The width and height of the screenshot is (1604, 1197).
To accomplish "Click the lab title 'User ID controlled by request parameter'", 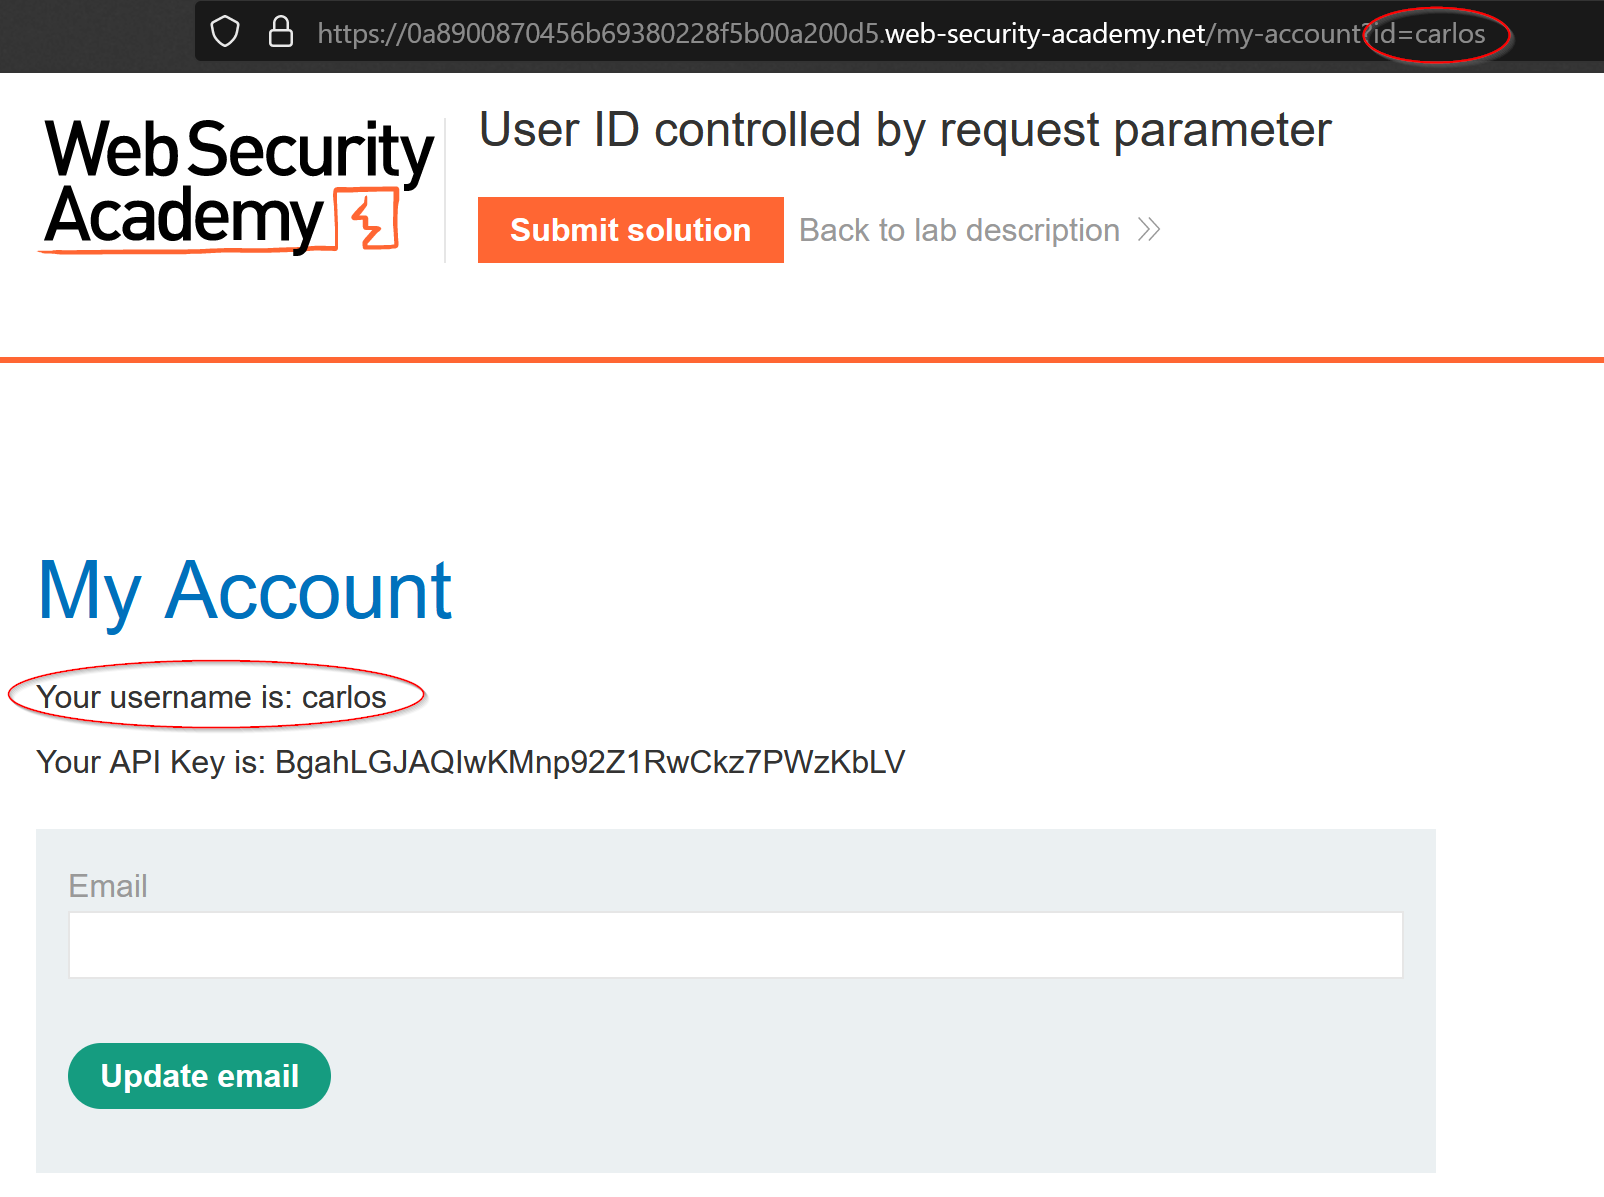I will coord(905,130).
